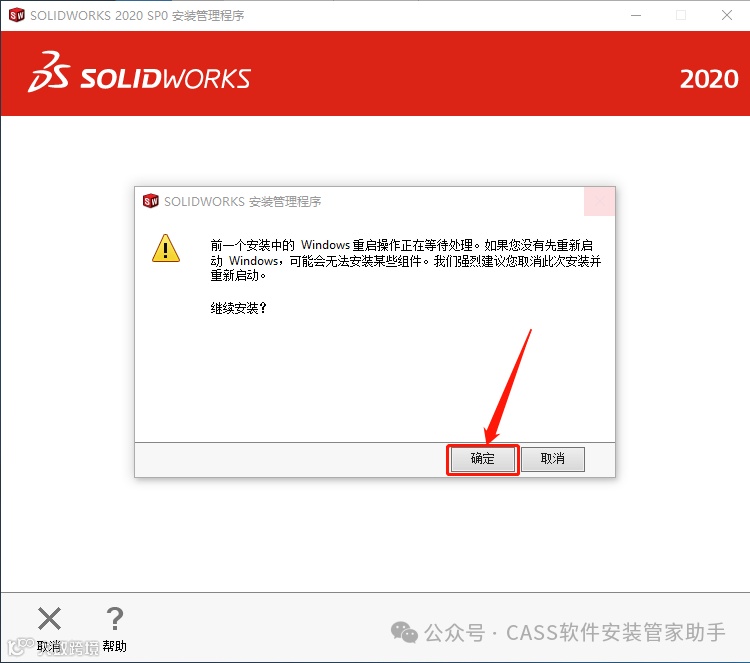Click the red arrow annotation pointing to 确定

(x=508, y=387)
